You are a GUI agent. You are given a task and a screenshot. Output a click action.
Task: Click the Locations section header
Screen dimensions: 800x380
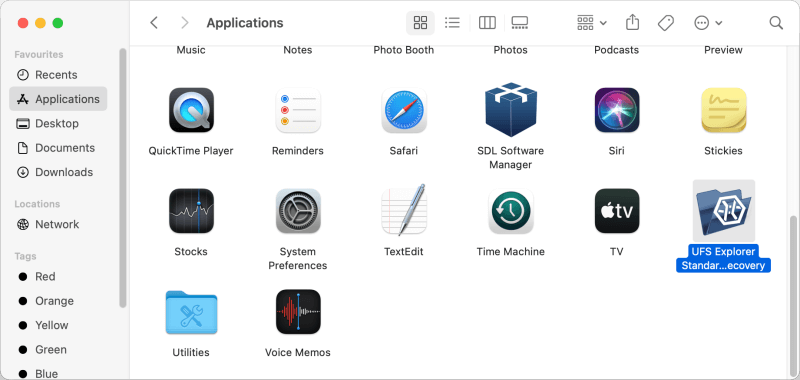tap(37, 204)
